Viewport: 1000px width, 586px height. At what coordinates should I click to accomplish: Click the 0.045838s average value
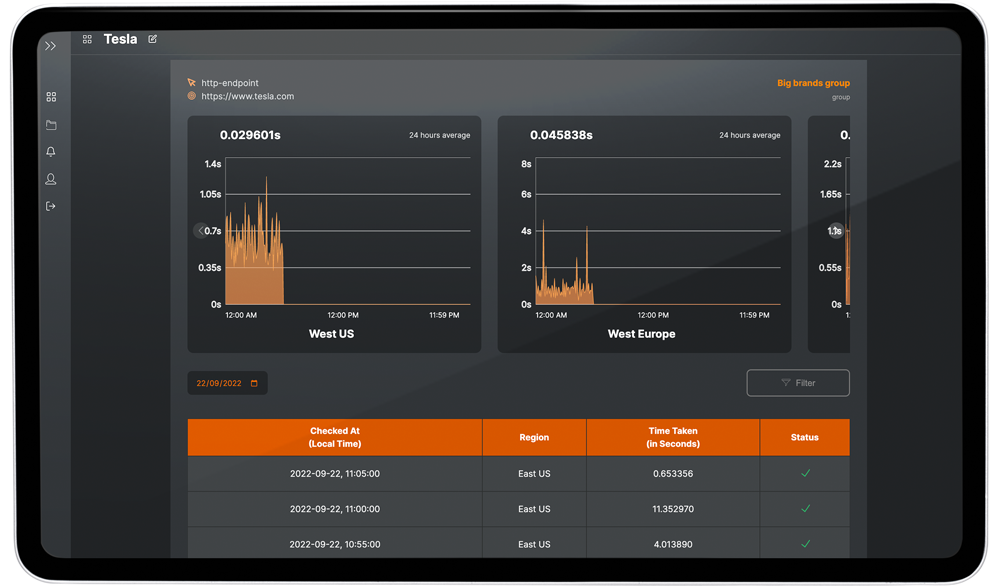(561, 135)
